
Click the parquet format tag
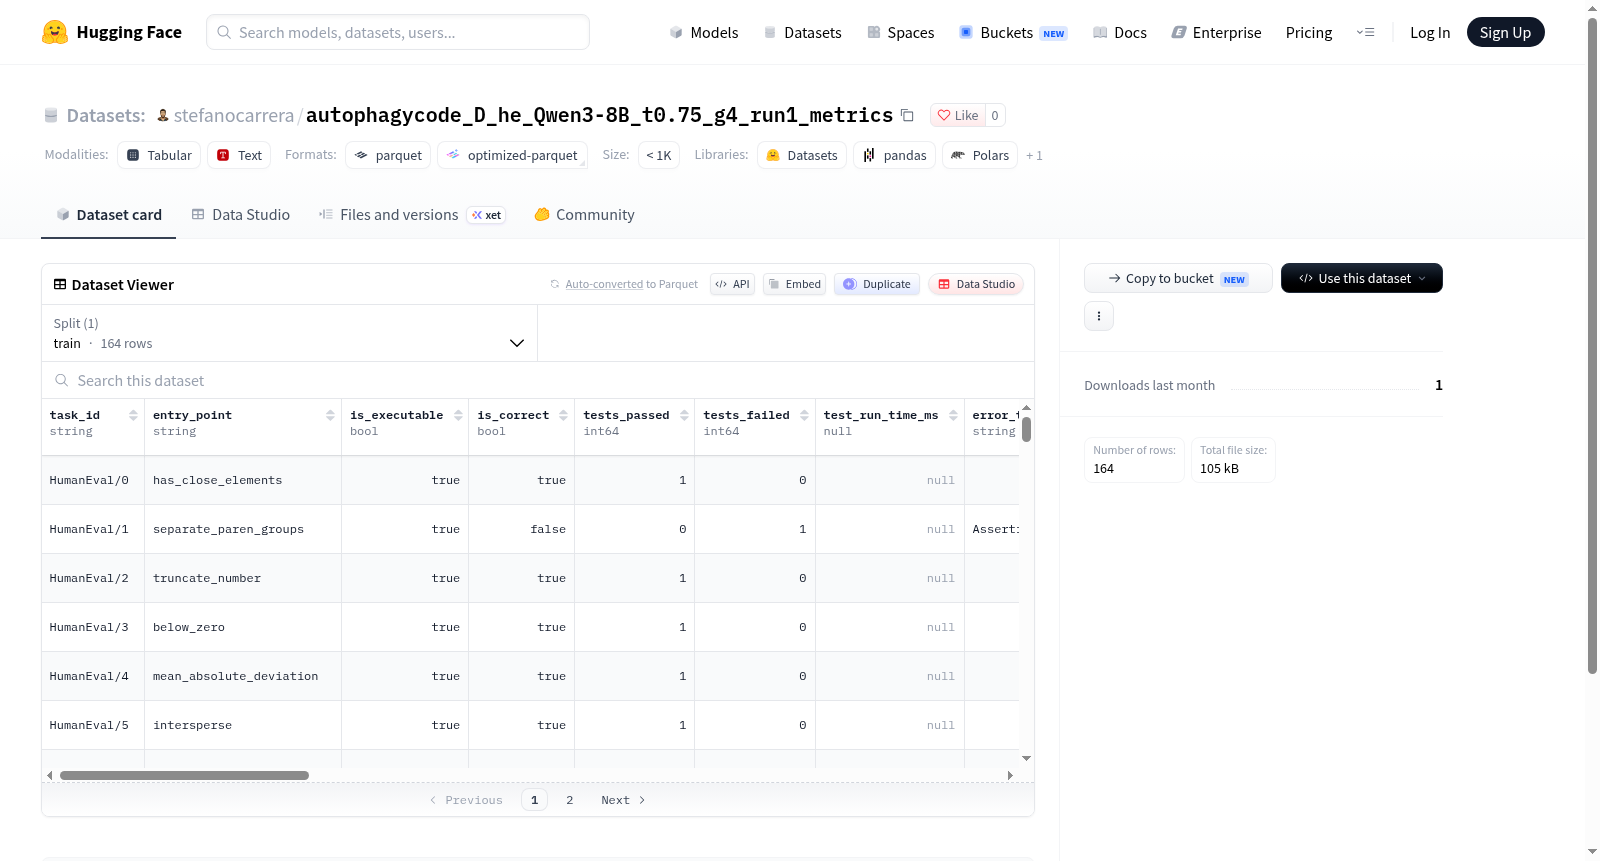(x=388, y=155)
